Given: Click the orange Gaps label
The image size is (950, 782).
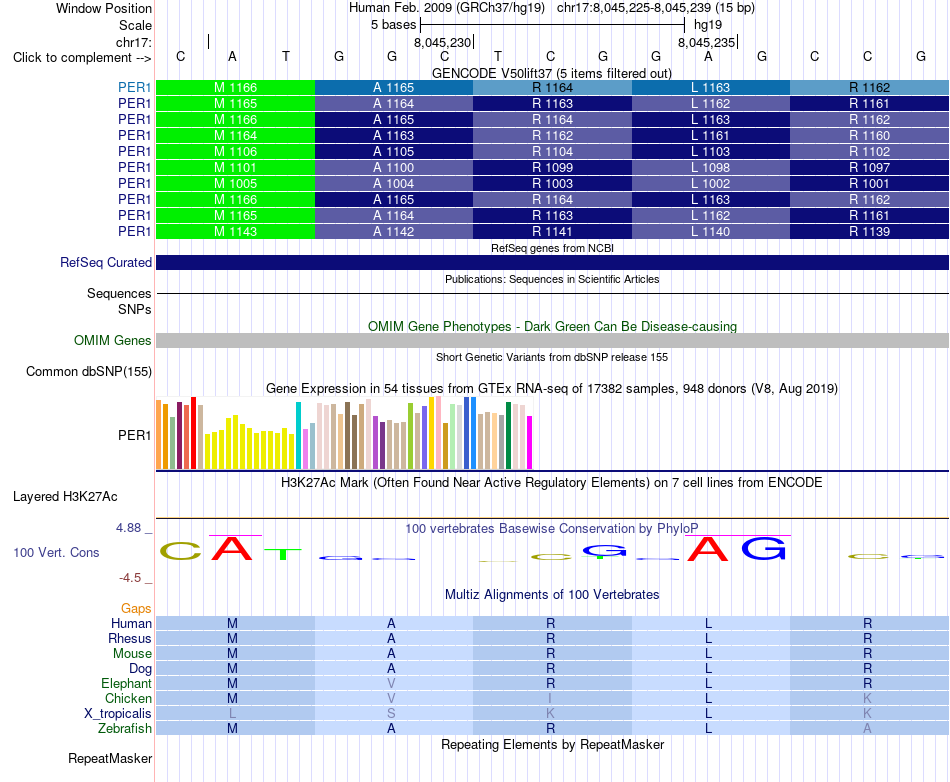Looking at the screenshot, I should click(136, 608).
